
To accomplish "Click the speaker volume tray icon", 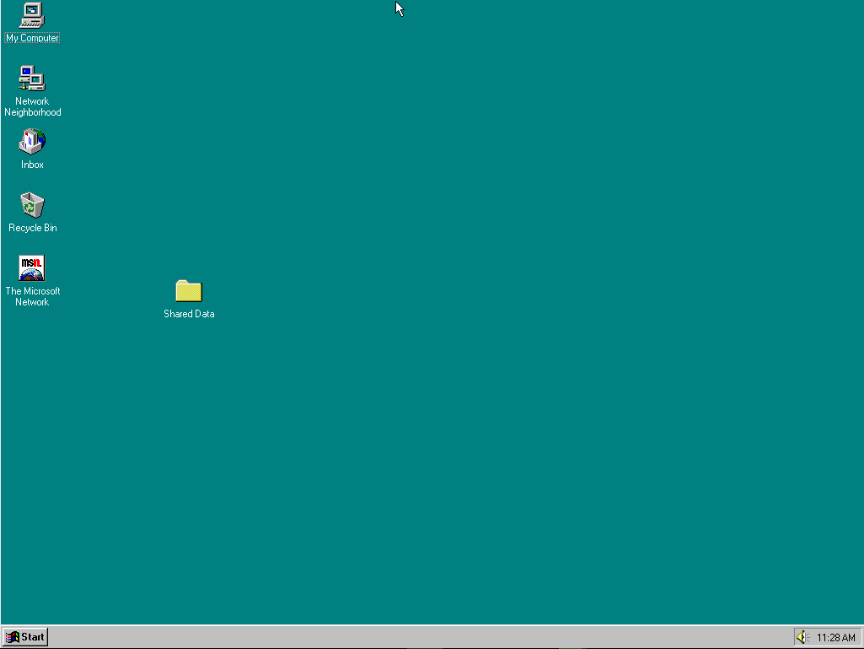I will [802, 637].
